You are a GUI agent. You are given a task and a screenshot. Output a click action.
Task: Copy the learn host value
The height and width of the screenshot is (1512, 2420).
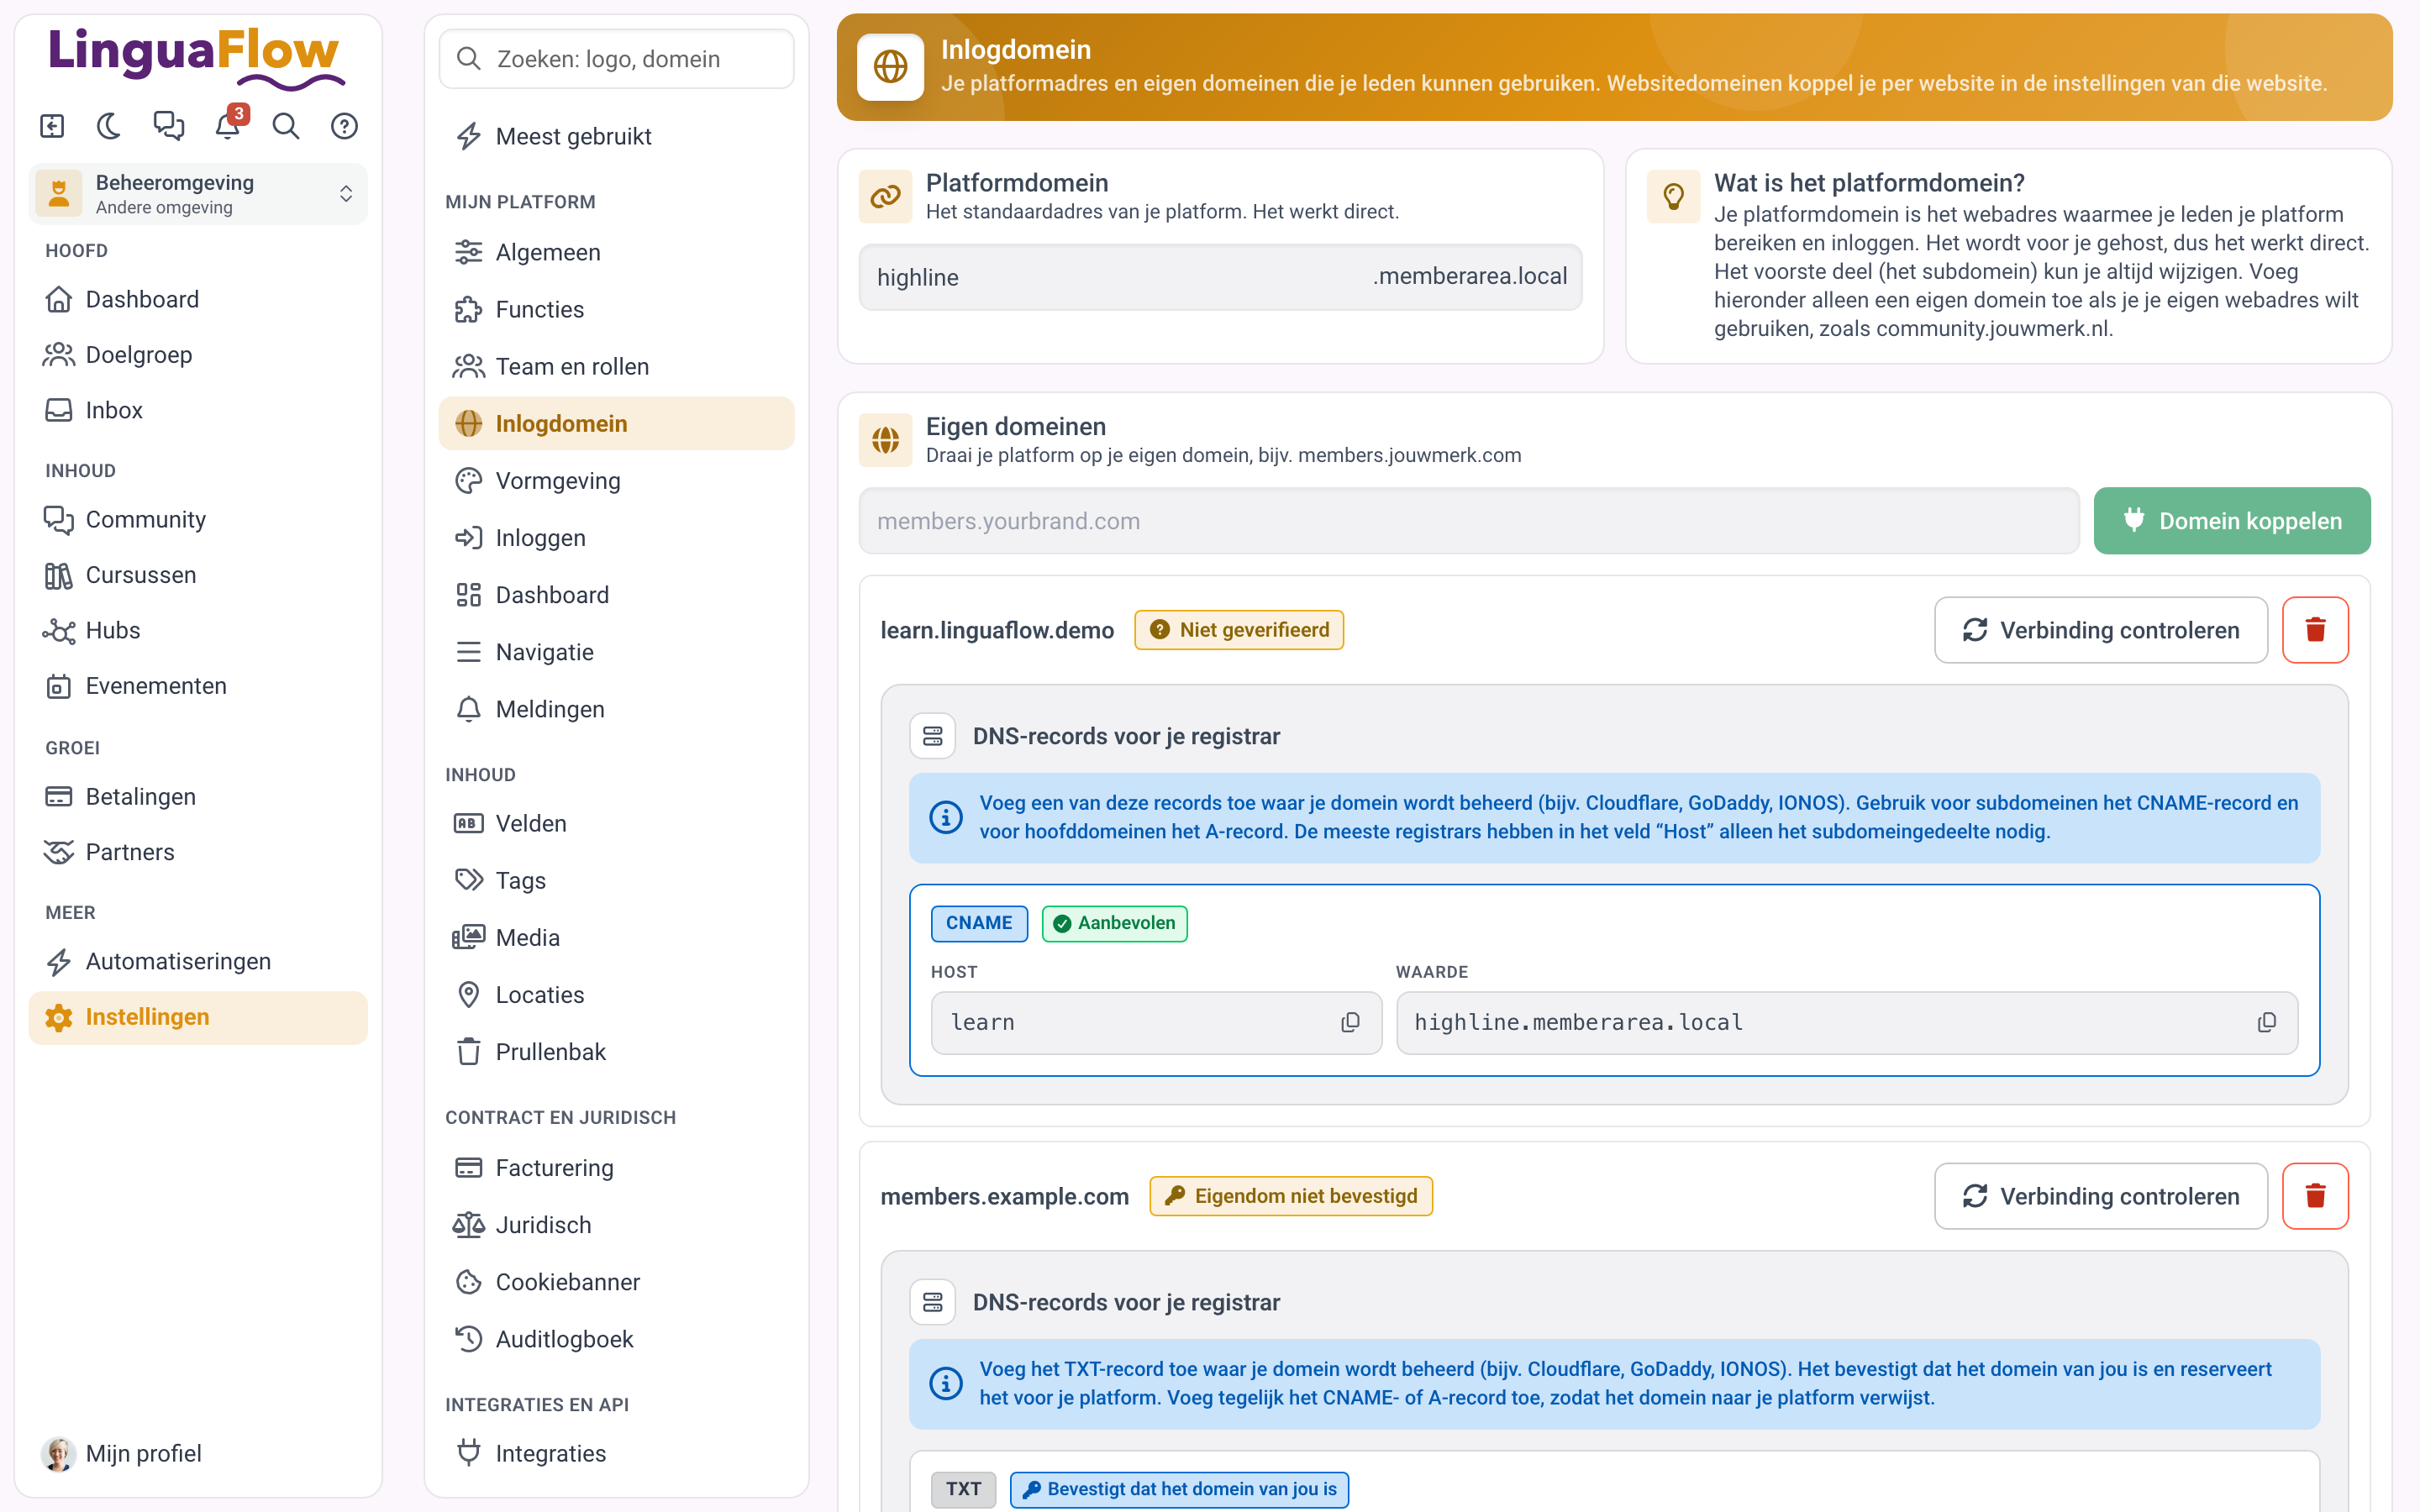tap(1350, 1022)
